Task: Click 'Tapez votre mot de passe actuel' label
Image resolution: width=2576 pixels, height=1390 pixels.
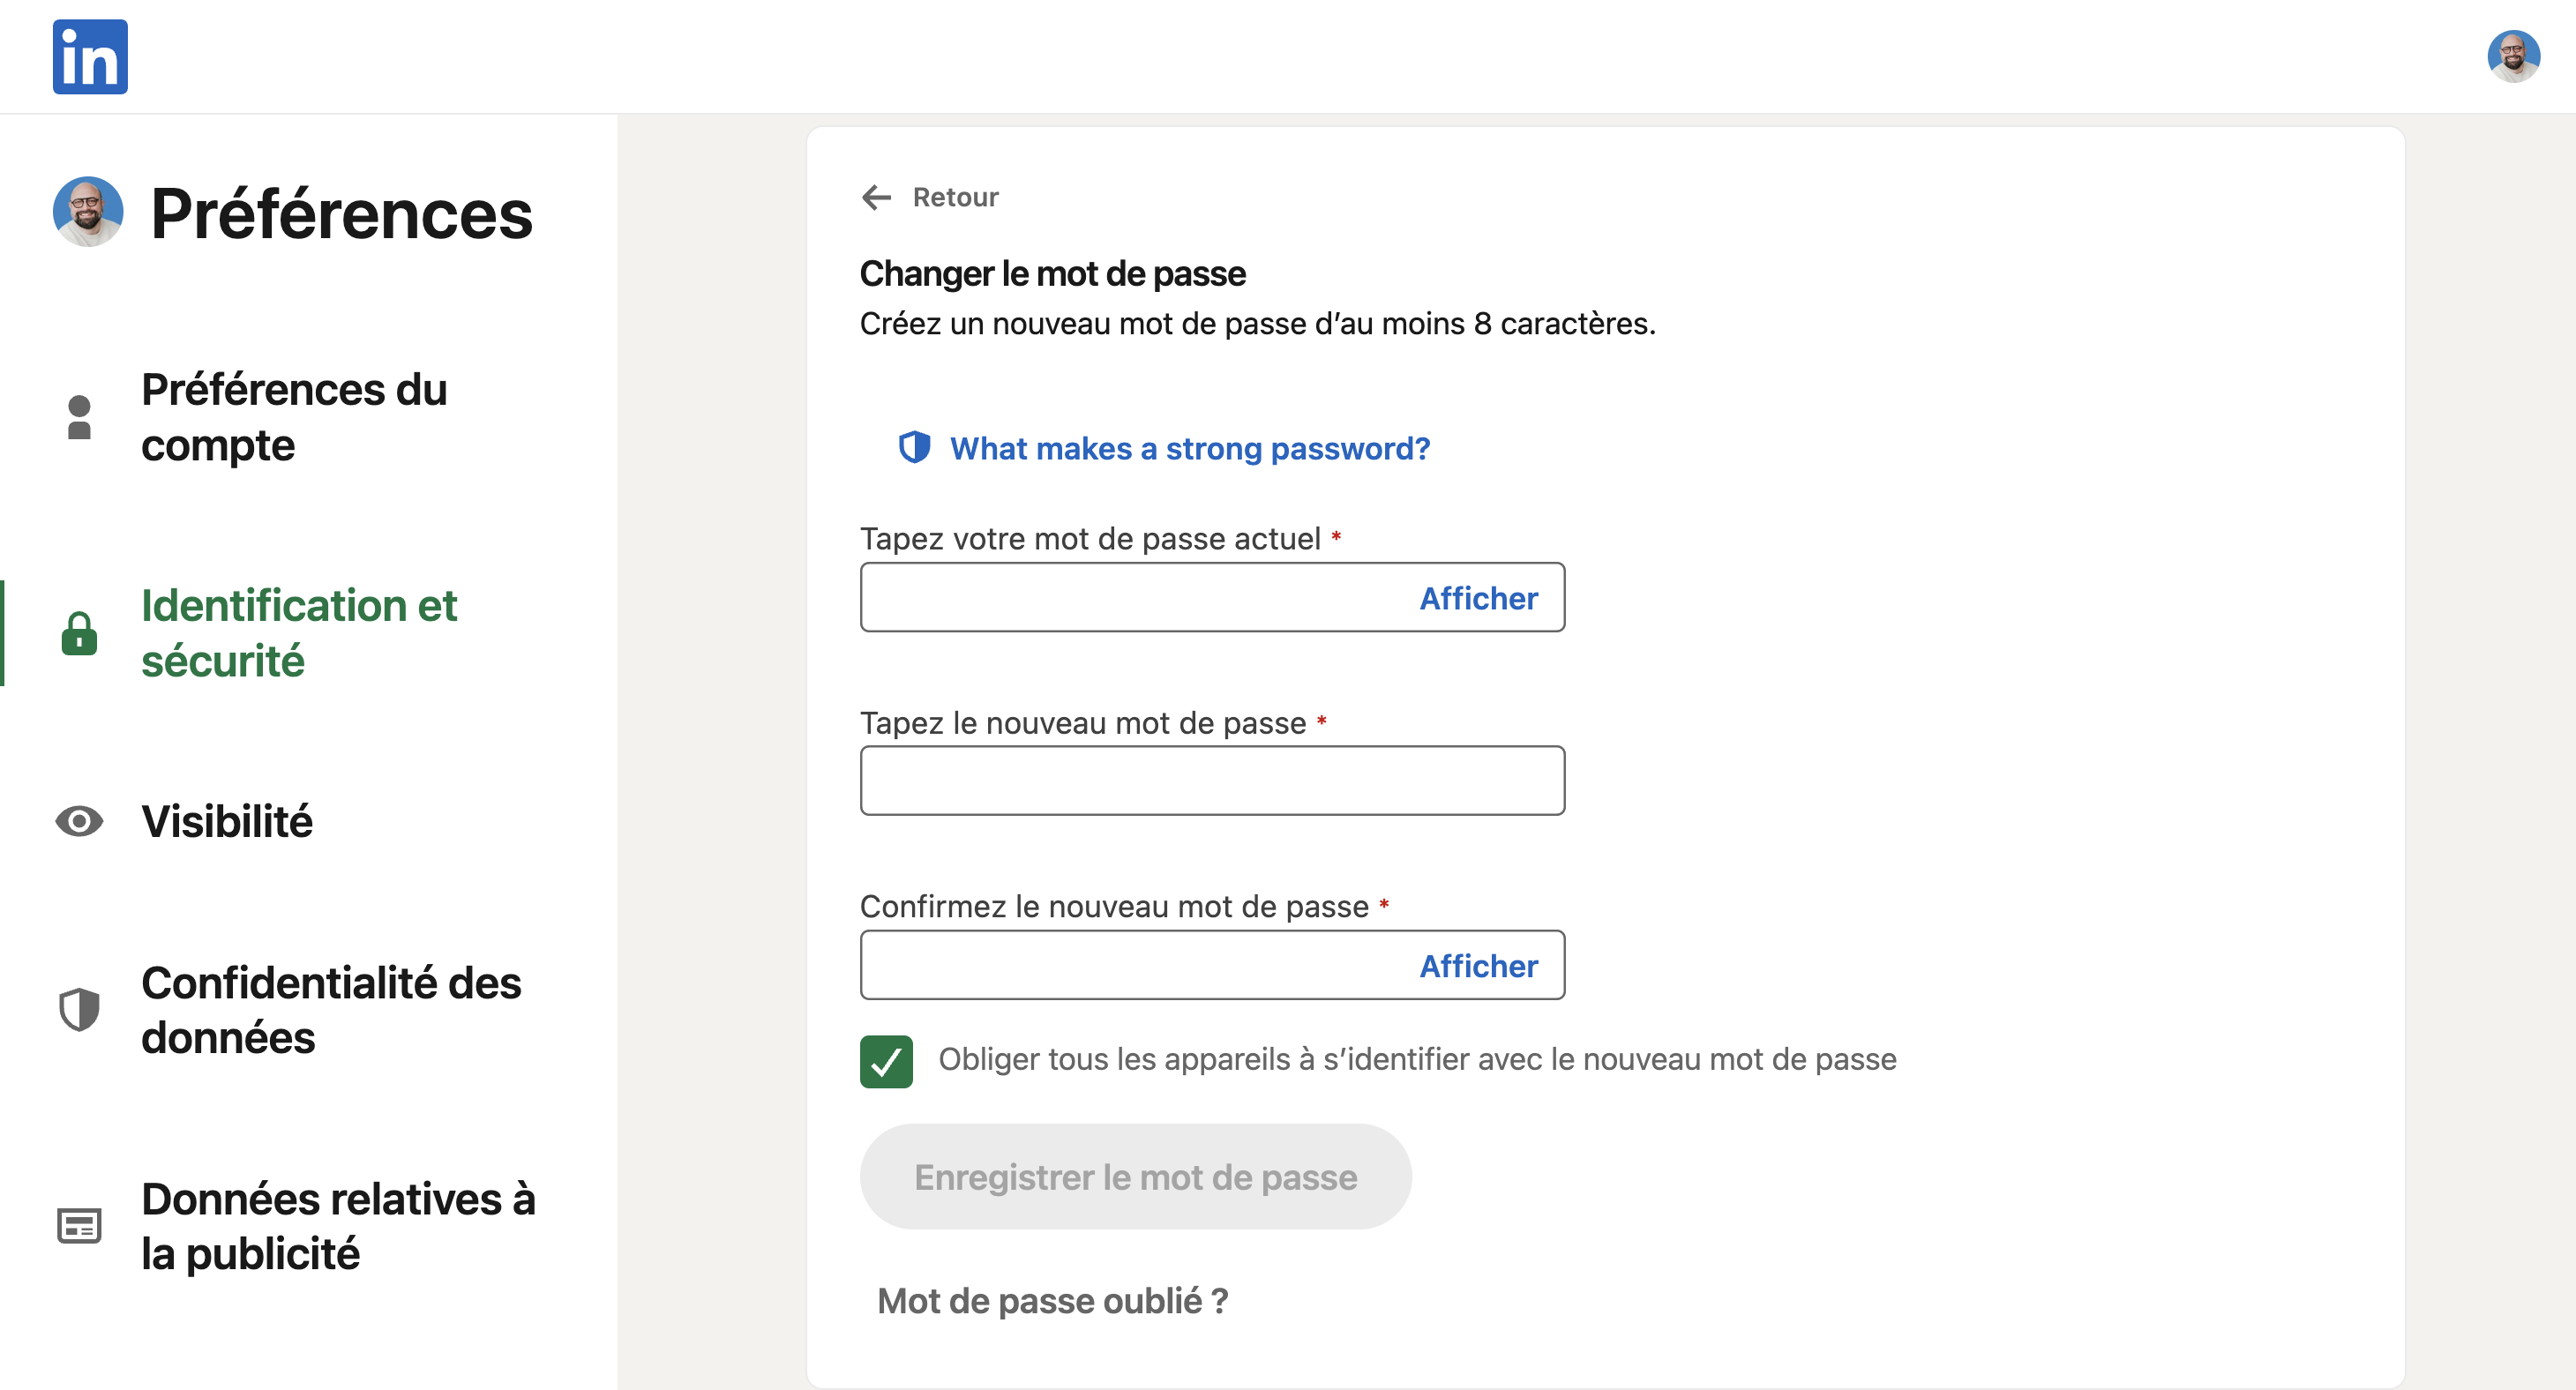Action: (x=1090, y=539)
